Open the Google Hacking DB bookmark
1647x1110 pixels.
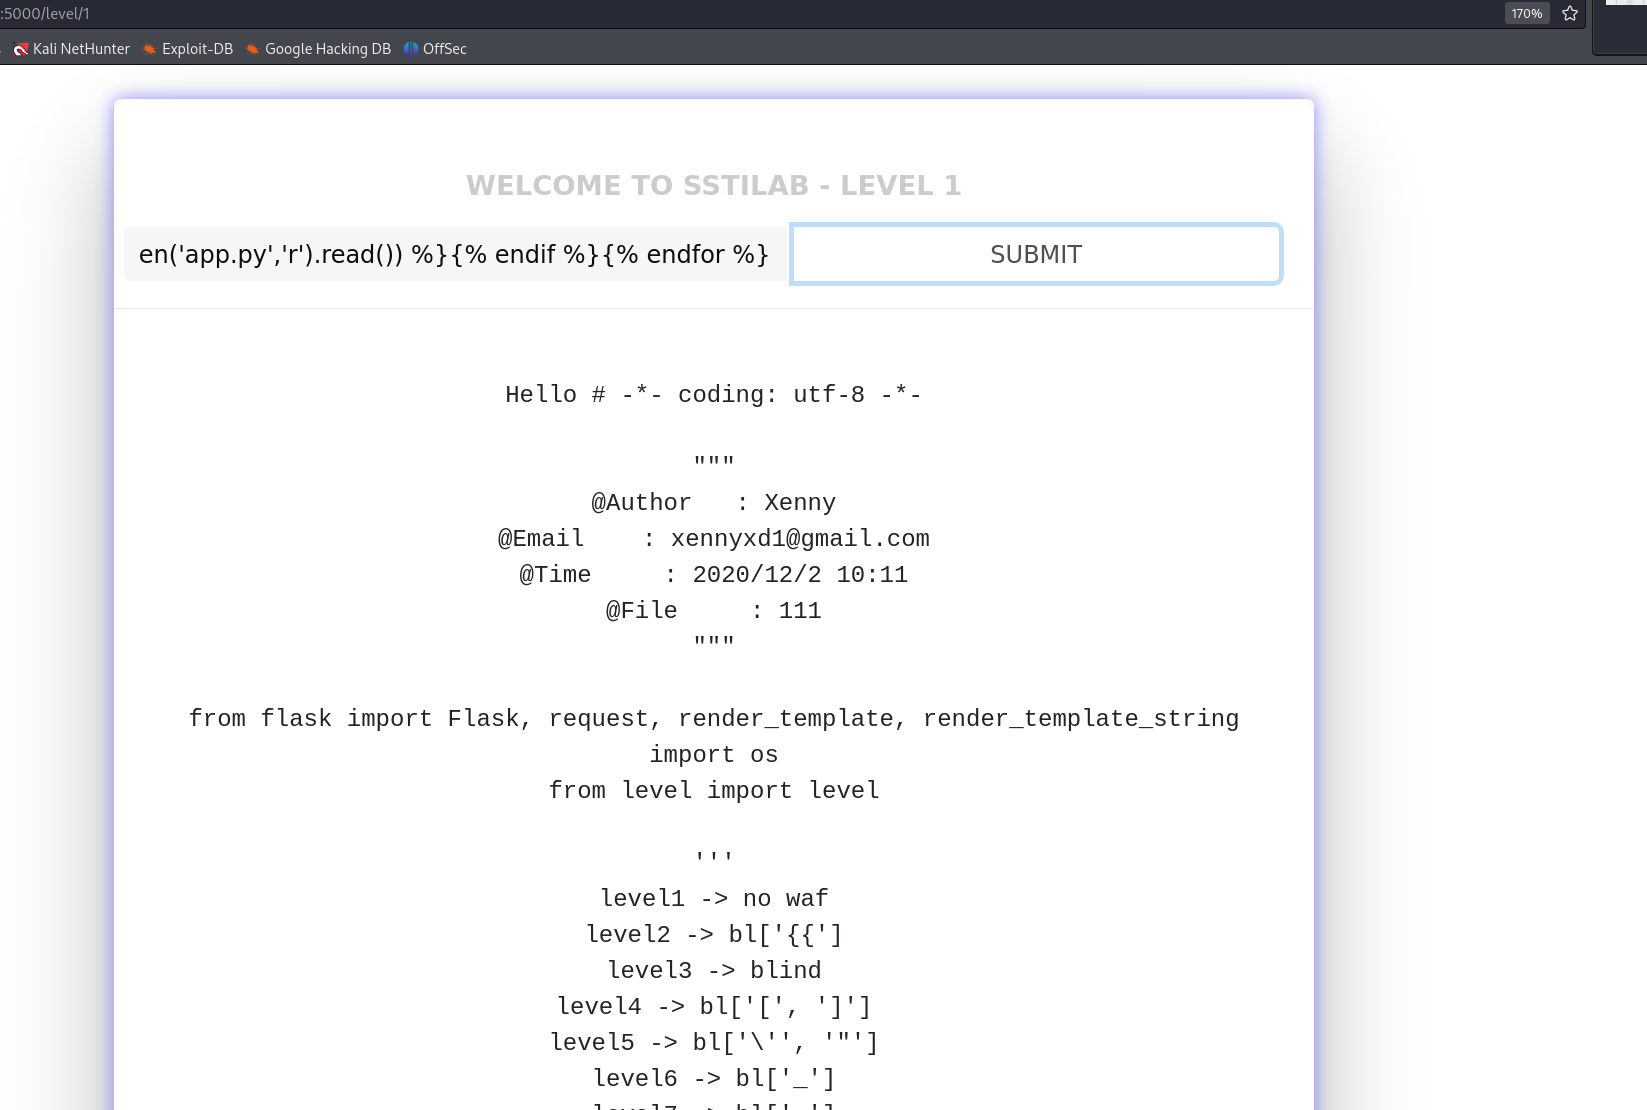tap(318, 49)
